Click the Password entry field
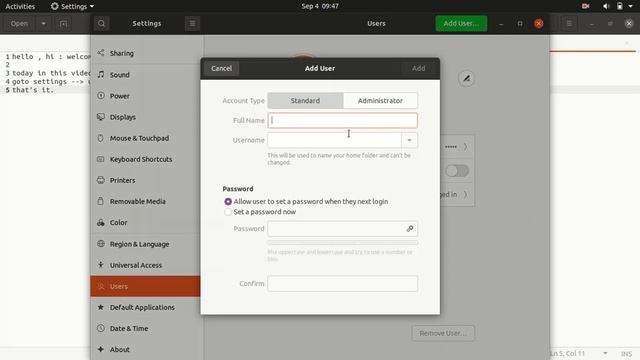The image size is (640, 360). click(342, 229)
